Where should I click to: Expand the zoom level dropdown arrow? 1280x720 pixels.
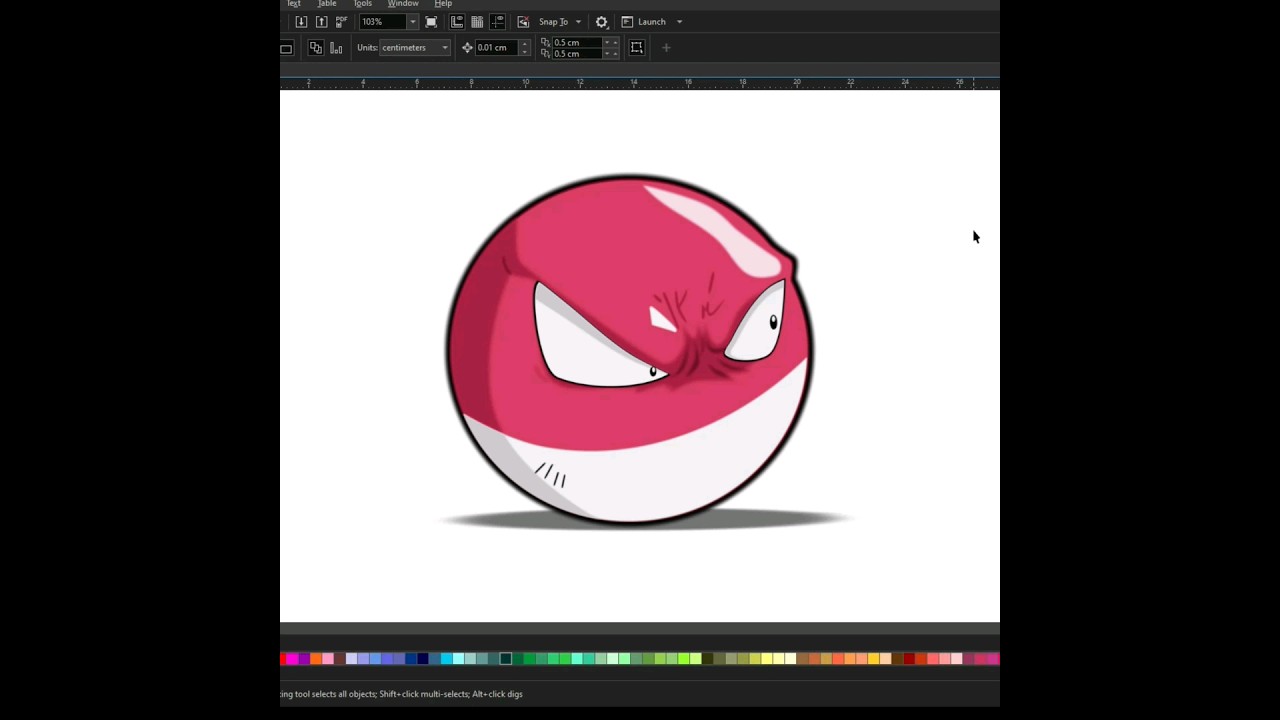coord(412,22)
